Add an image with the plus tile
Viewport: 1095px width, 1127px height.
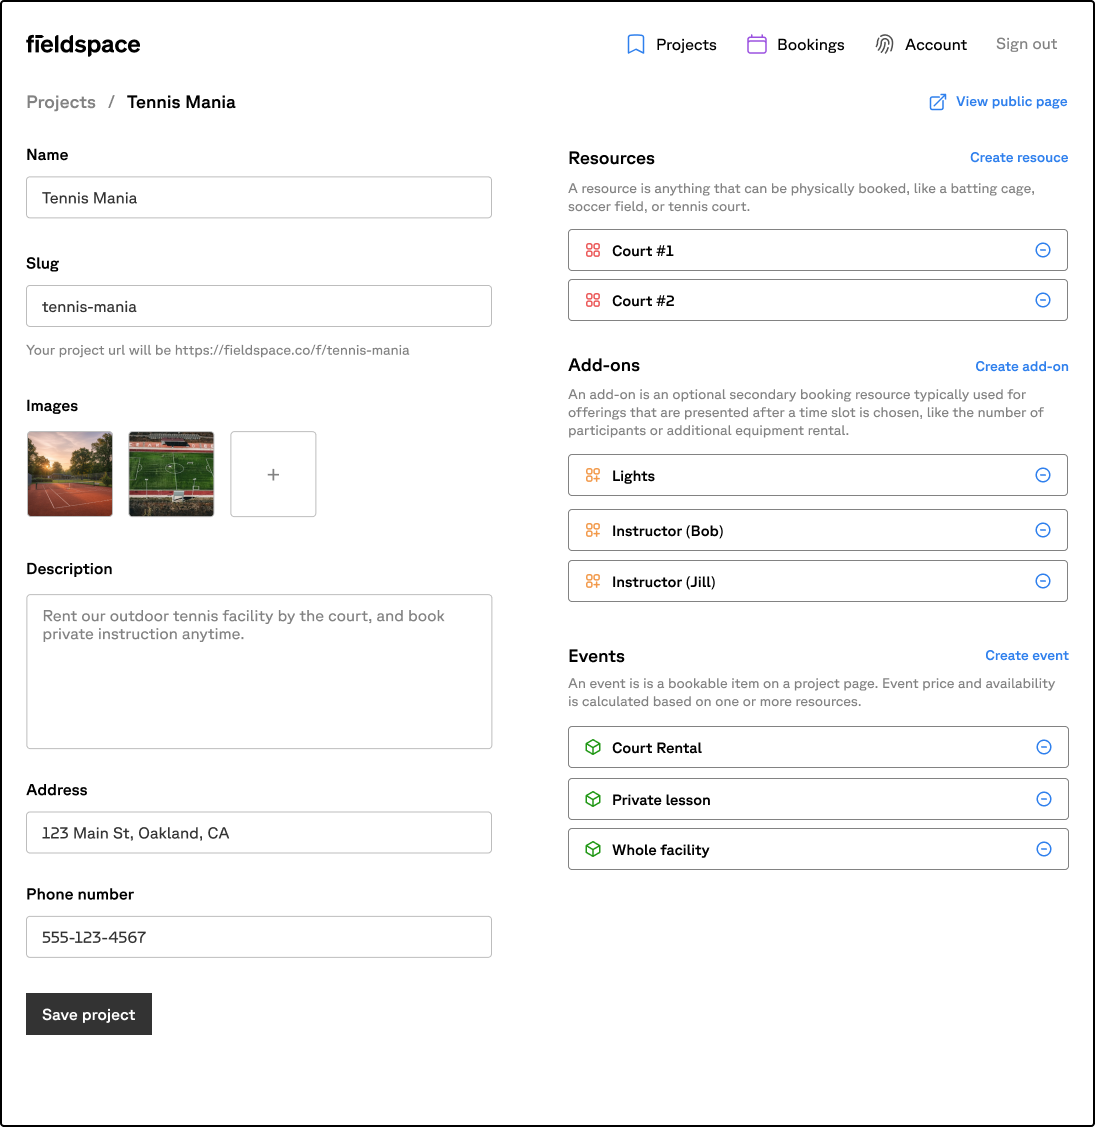coord(273,474)
